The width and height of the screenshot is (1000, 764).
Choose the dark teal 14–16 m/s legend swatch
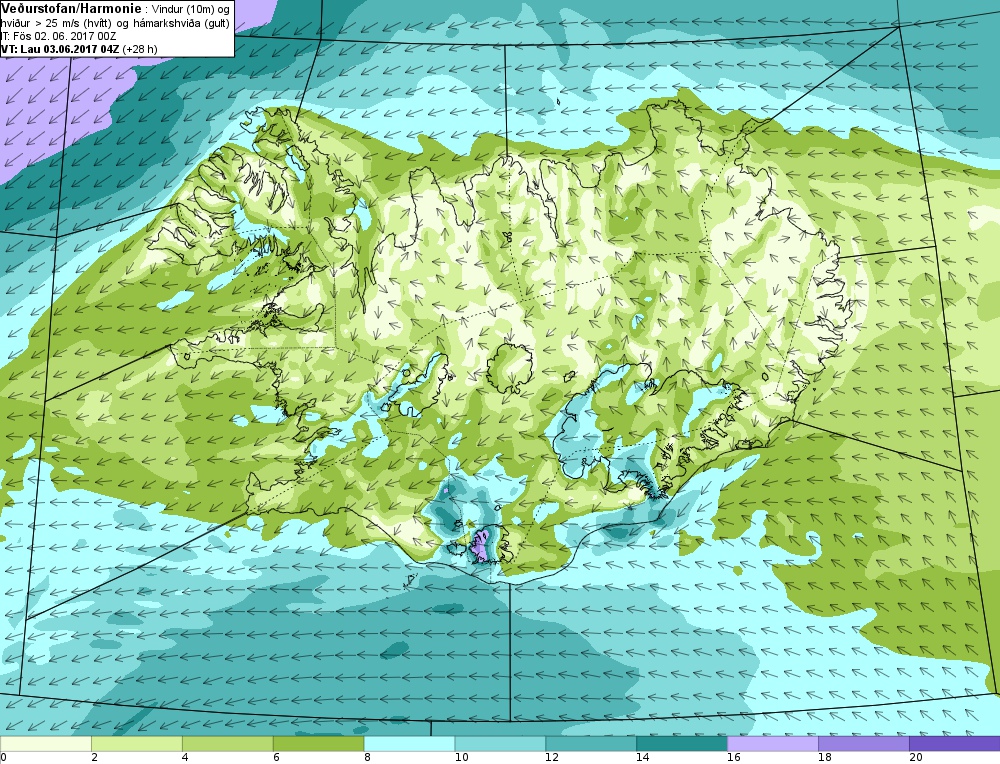(x=682, y=744)
